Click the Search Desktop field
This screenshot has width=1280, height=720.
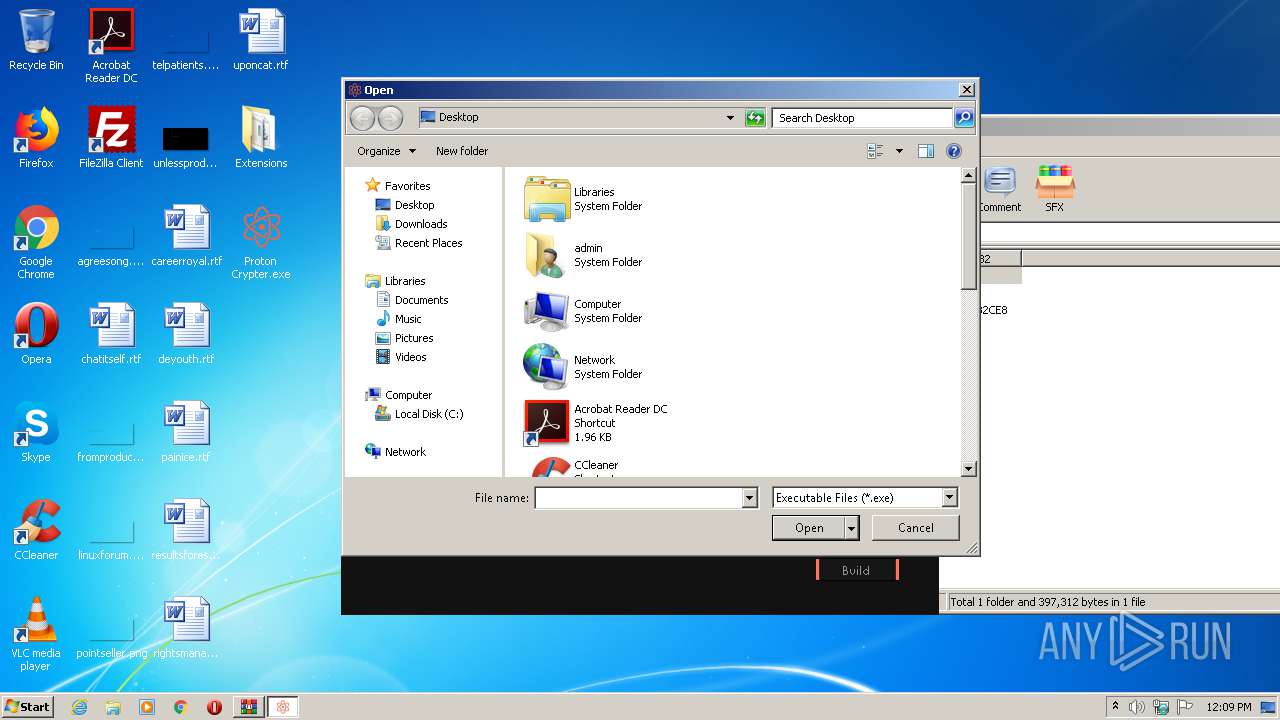coord(862,118)
